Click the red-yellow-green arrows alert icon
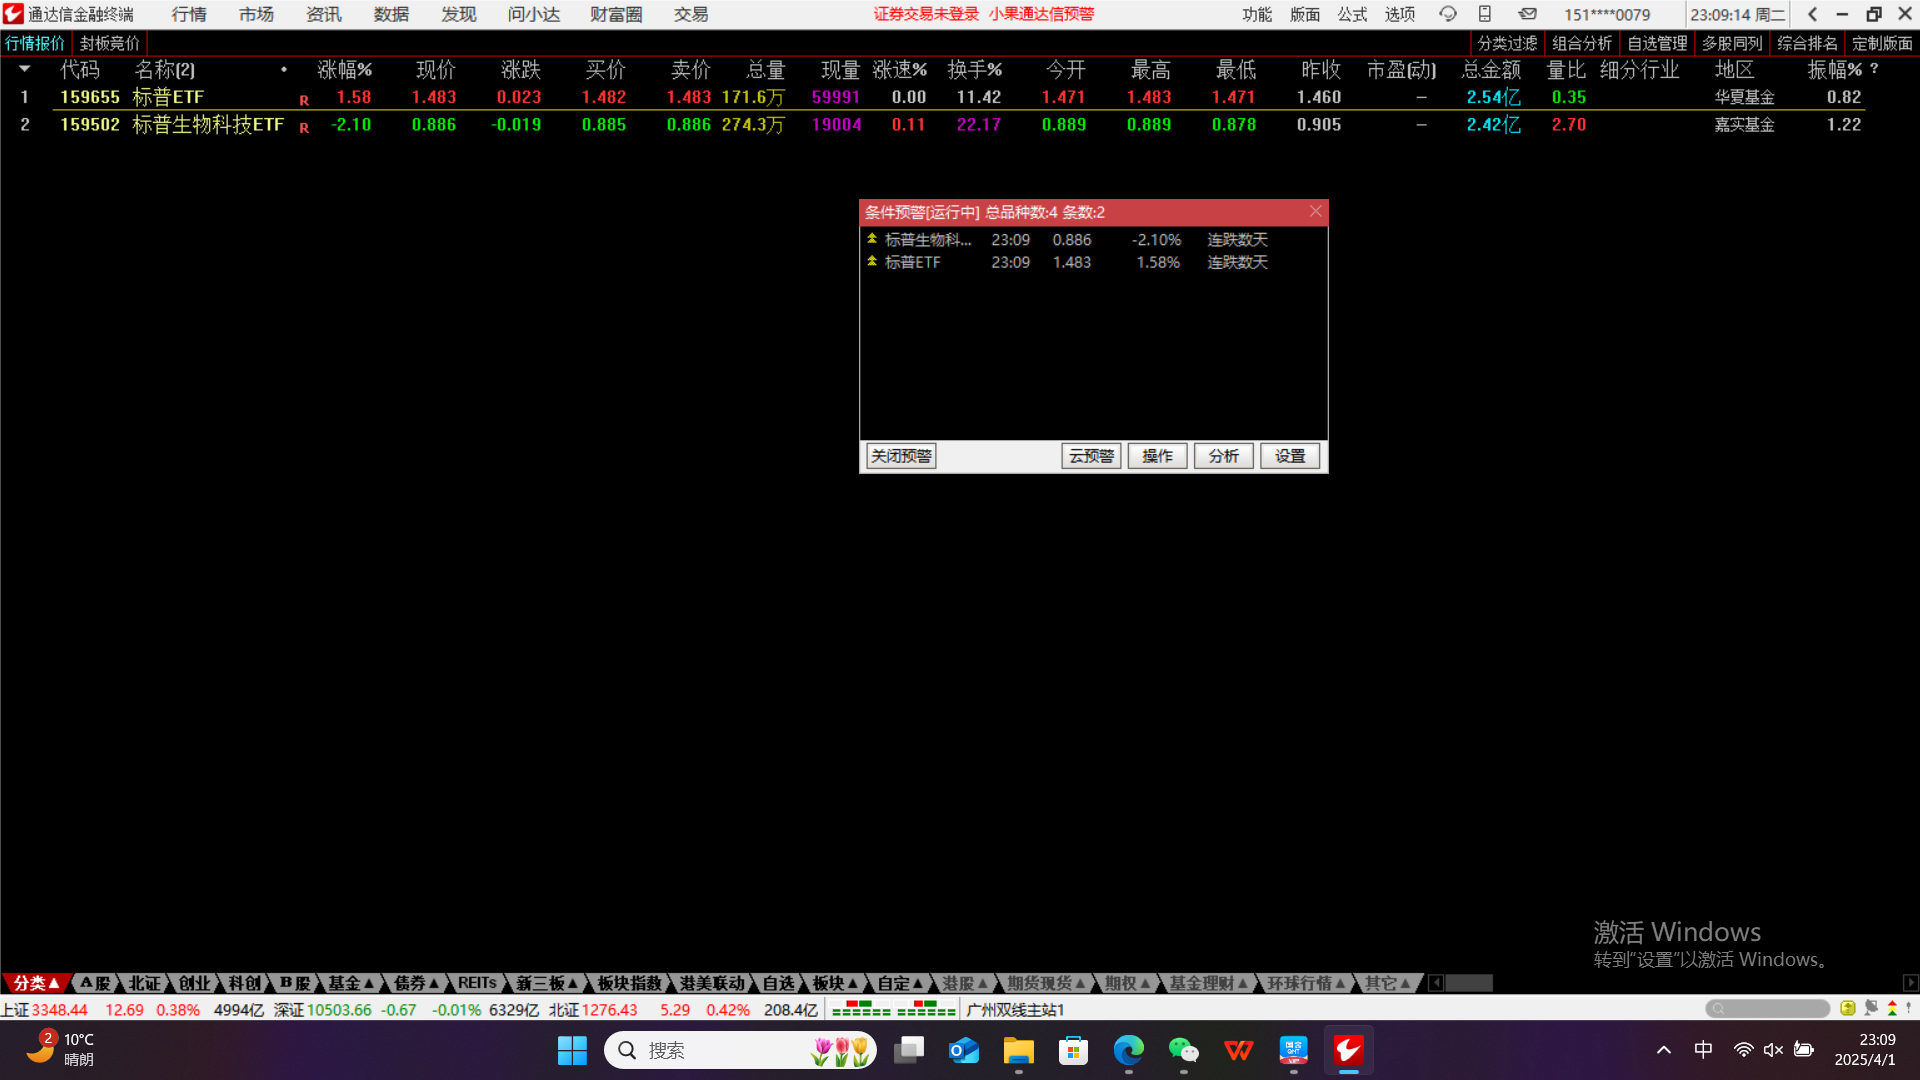The height and width of the screenshot is (1080, 1920). coord(1892,1008)
